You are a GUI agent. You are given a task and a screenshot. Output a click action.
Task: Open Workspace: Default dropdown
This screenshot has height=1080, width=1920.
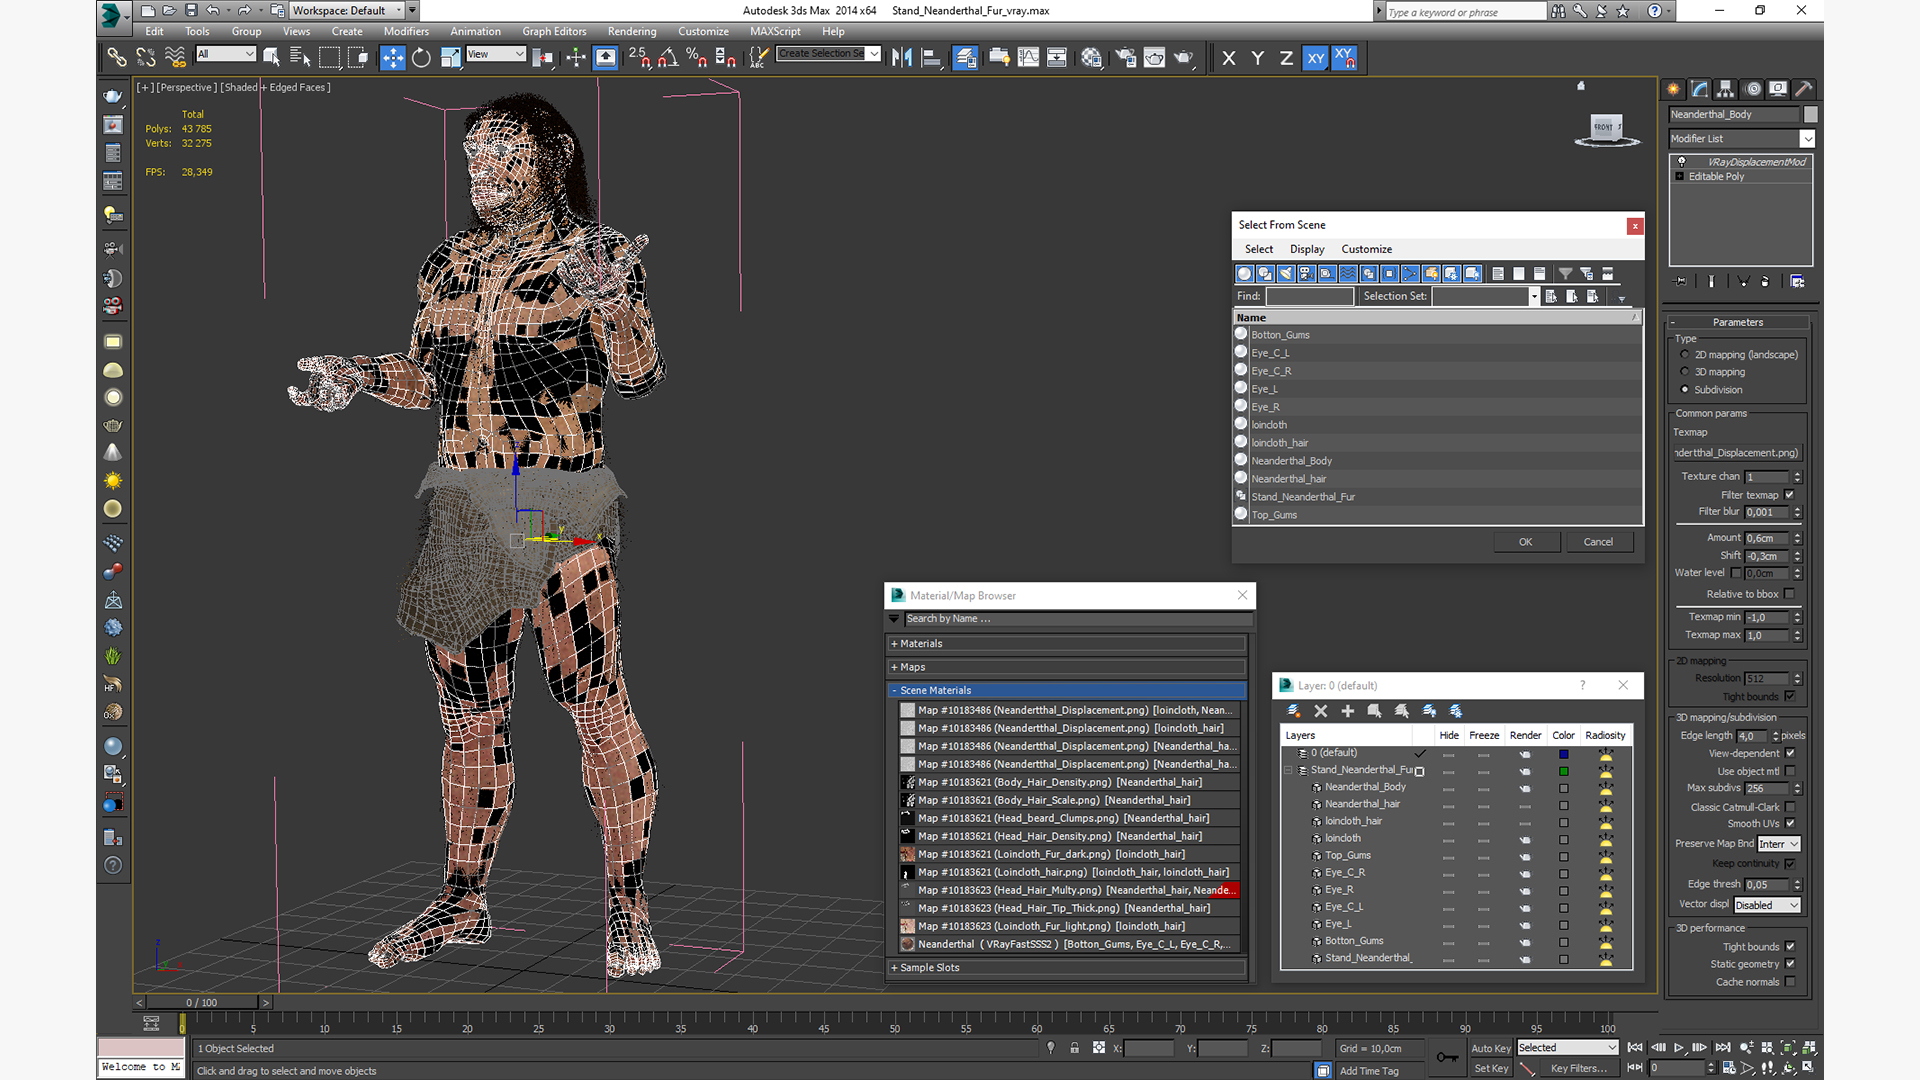tap(347, 11)
